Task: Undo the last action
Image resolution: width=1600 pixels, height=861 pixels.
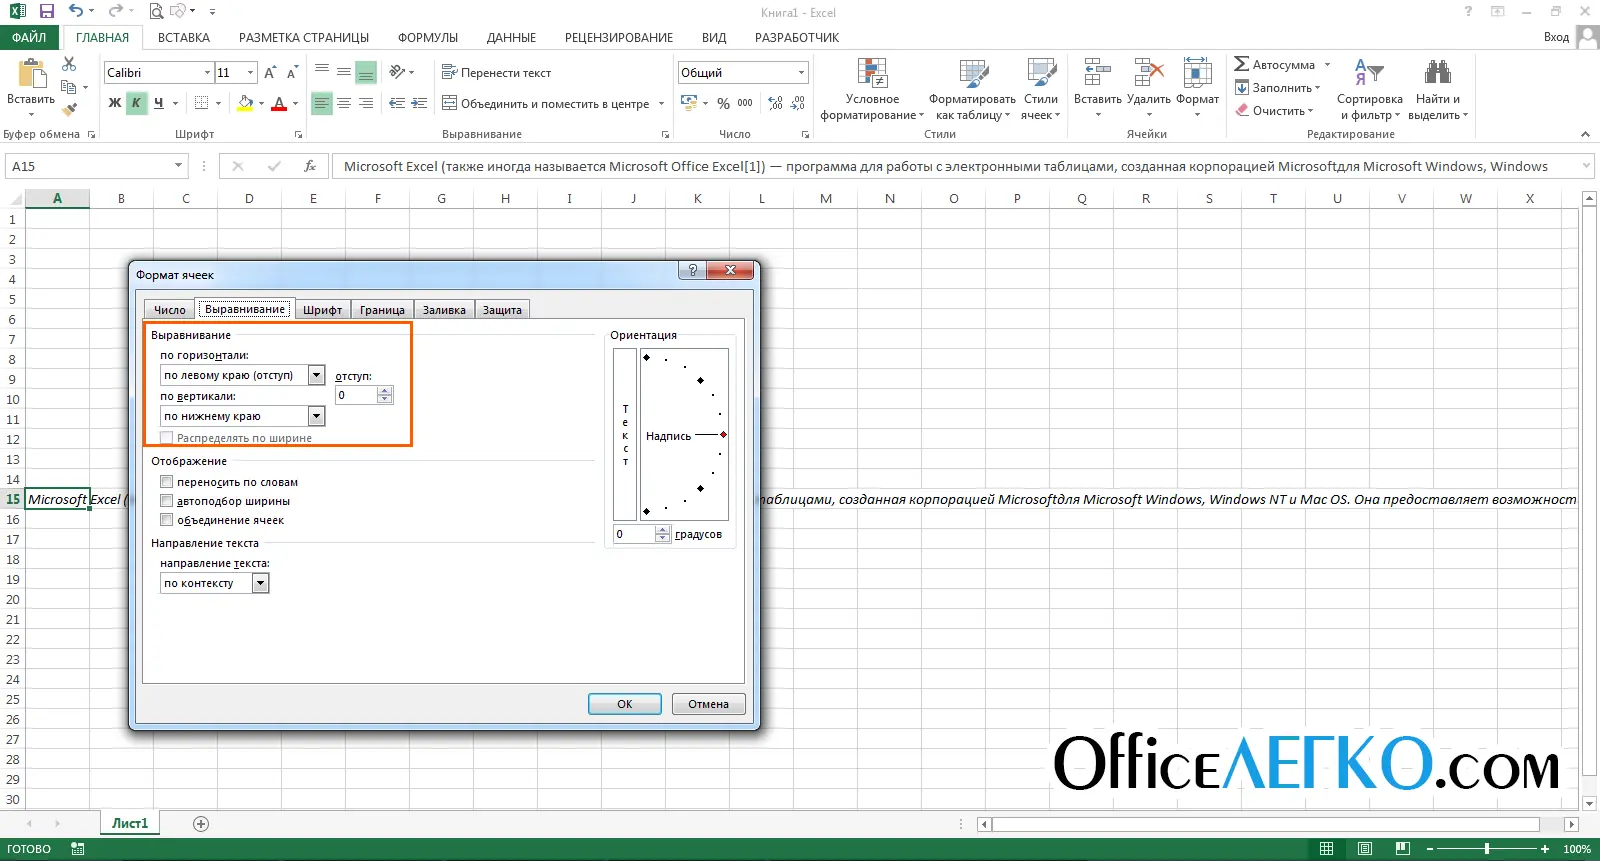Action: (76, 12)
